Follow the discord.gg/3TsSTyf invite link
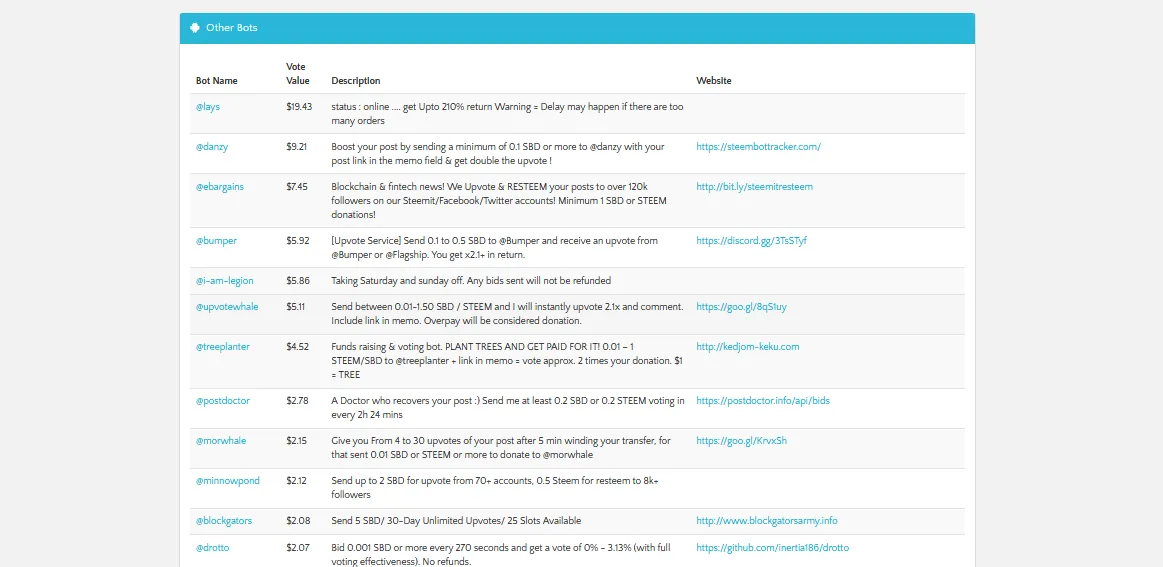The height and width of the screenshot is (567, 1163). 751,241
